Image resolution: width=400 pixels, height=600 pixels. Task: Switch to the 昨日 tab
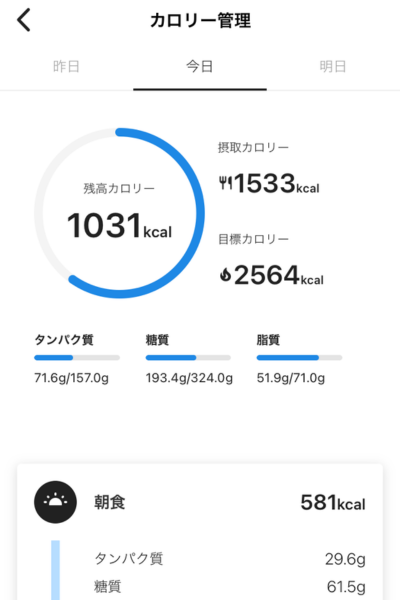pyautogui.click(x=66, y=67)
